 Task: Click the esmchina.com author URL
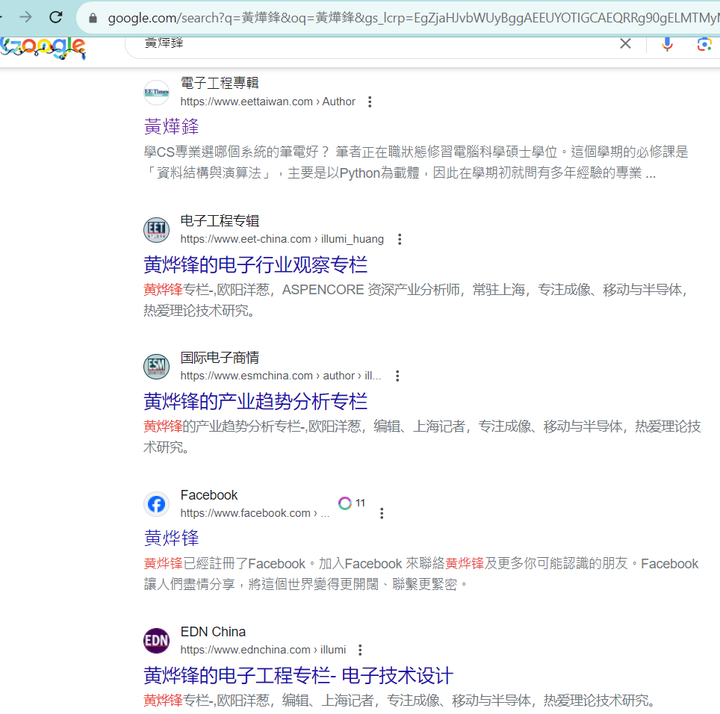281,376
